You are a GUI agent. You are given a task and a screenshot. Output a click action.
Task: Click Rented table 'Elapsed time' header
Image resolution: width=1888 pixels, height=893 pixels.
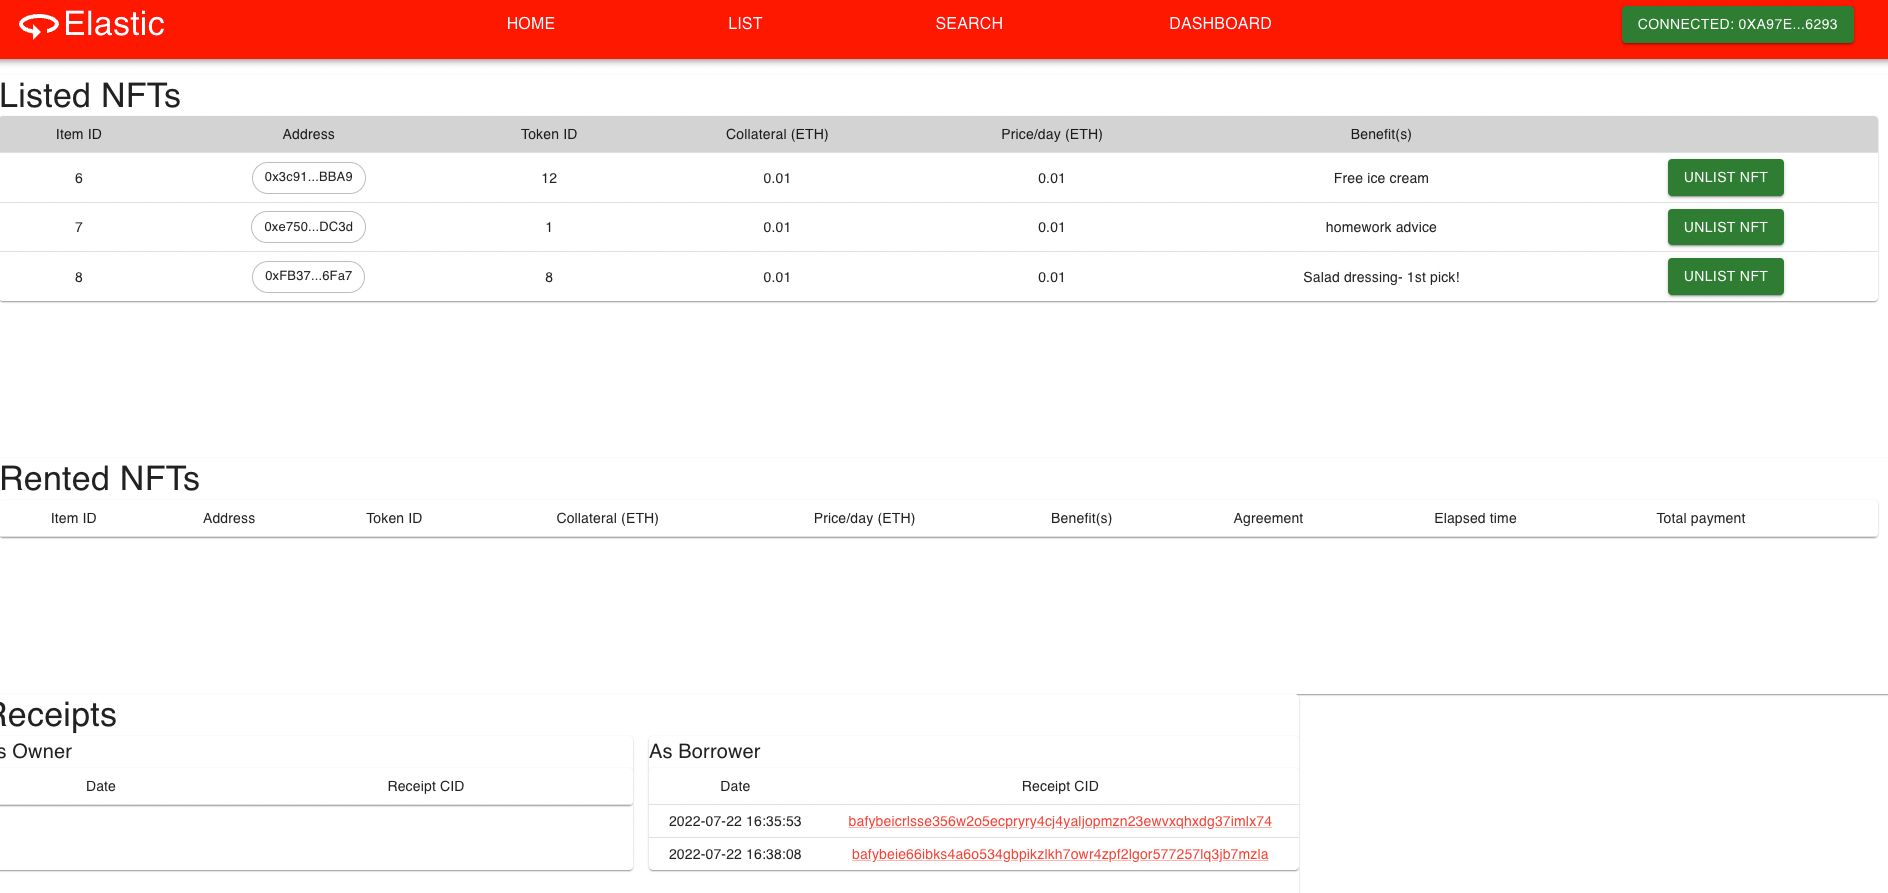pyautogui.click(x=1475, y=518)
